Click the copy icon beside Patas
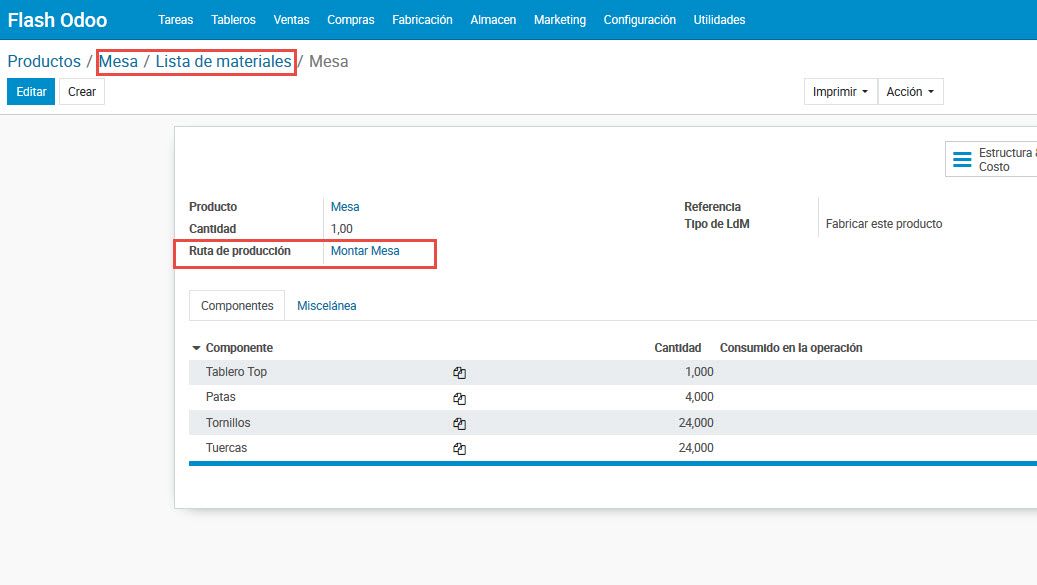The width and height of the screenshot is (1037, 585). tap(459, 398)
